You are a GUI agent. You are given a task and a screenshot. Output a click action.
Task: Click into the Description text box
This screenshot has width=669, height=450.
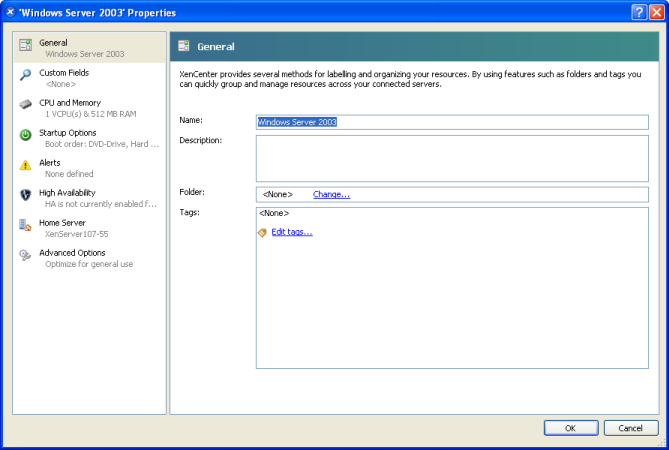(x=452, y=159)
